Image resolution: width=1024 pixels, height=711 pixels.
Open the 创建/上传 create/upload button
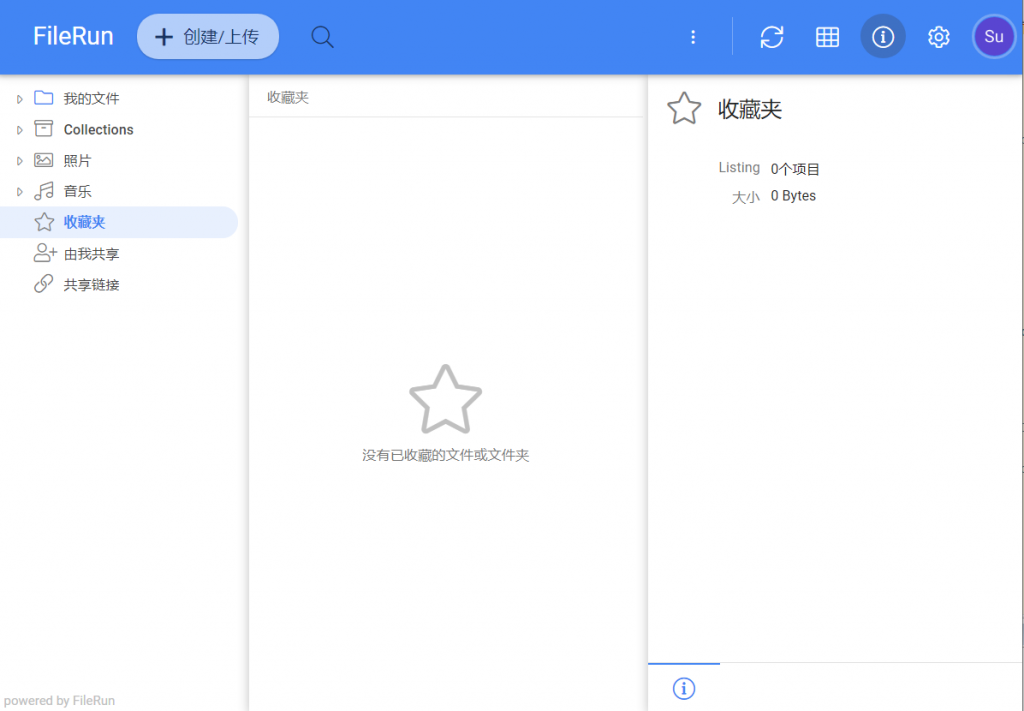208,37
